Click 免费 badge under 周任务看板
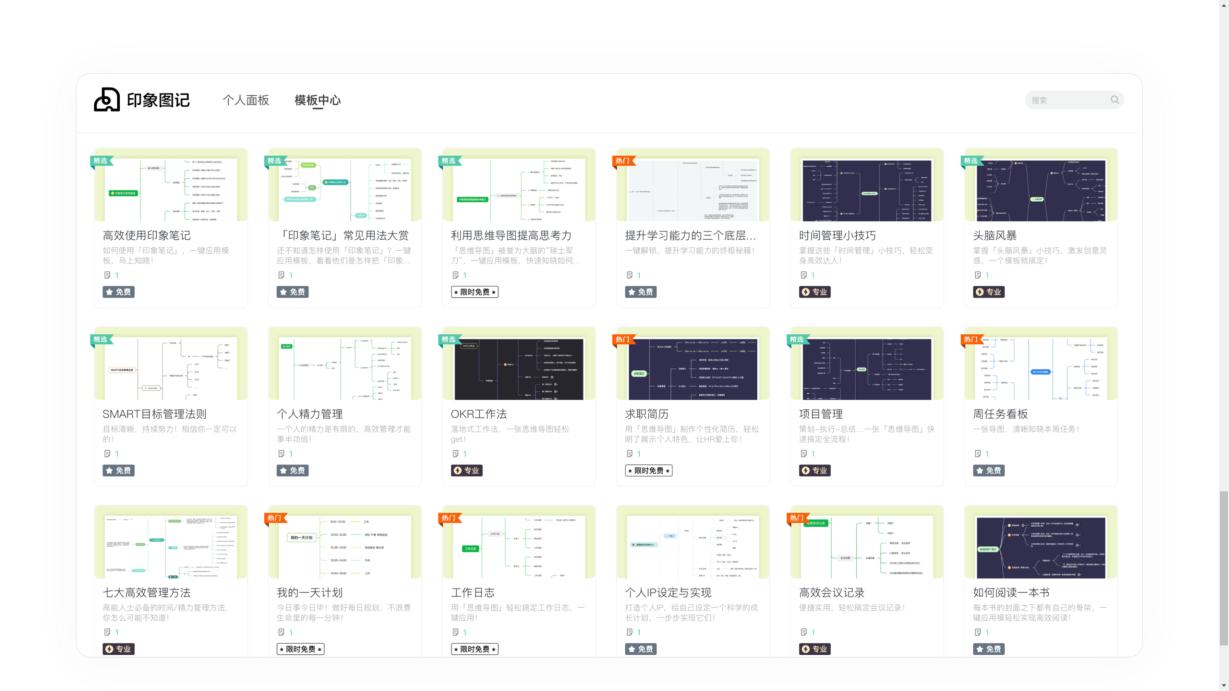 [x=989, y=470]
